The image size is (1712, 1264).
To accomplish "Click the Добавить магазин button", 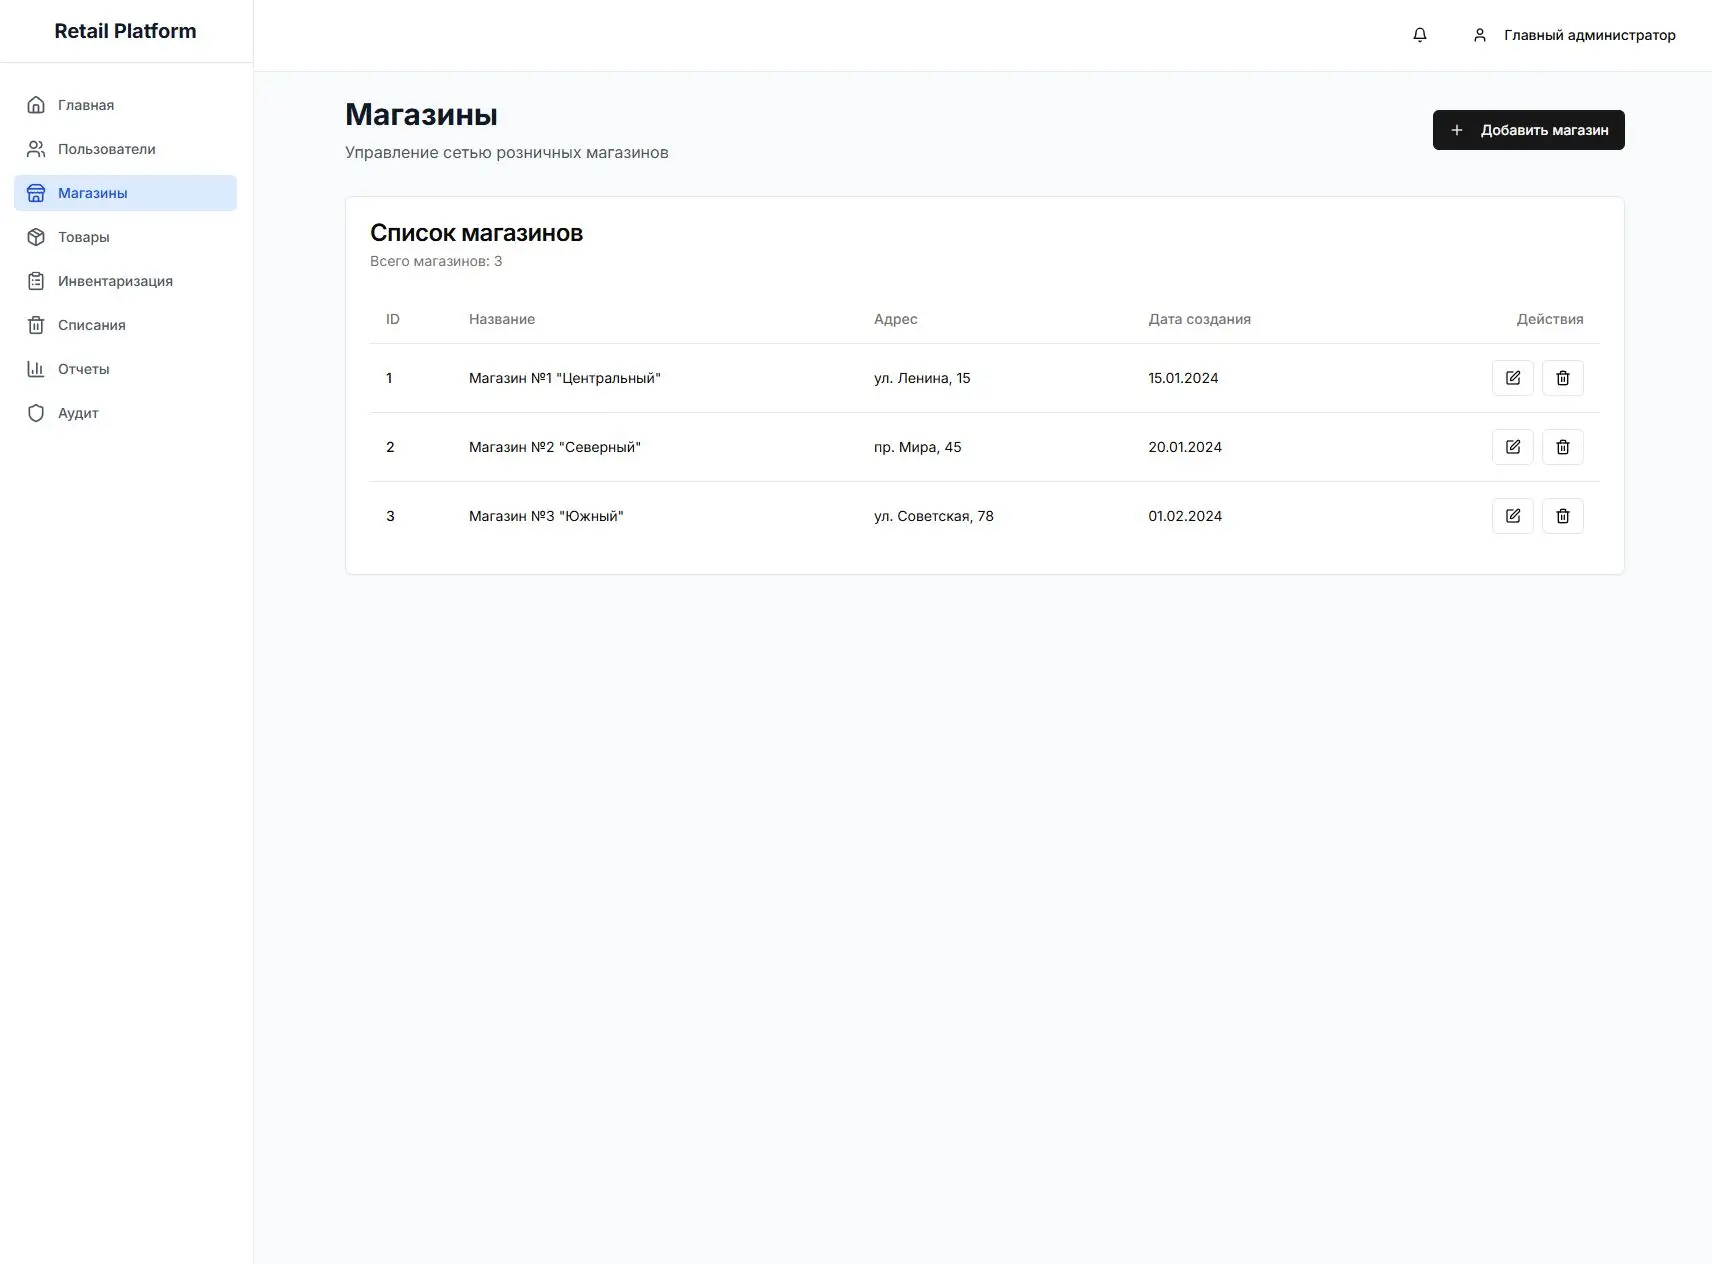I will [x=1528, y=130].
